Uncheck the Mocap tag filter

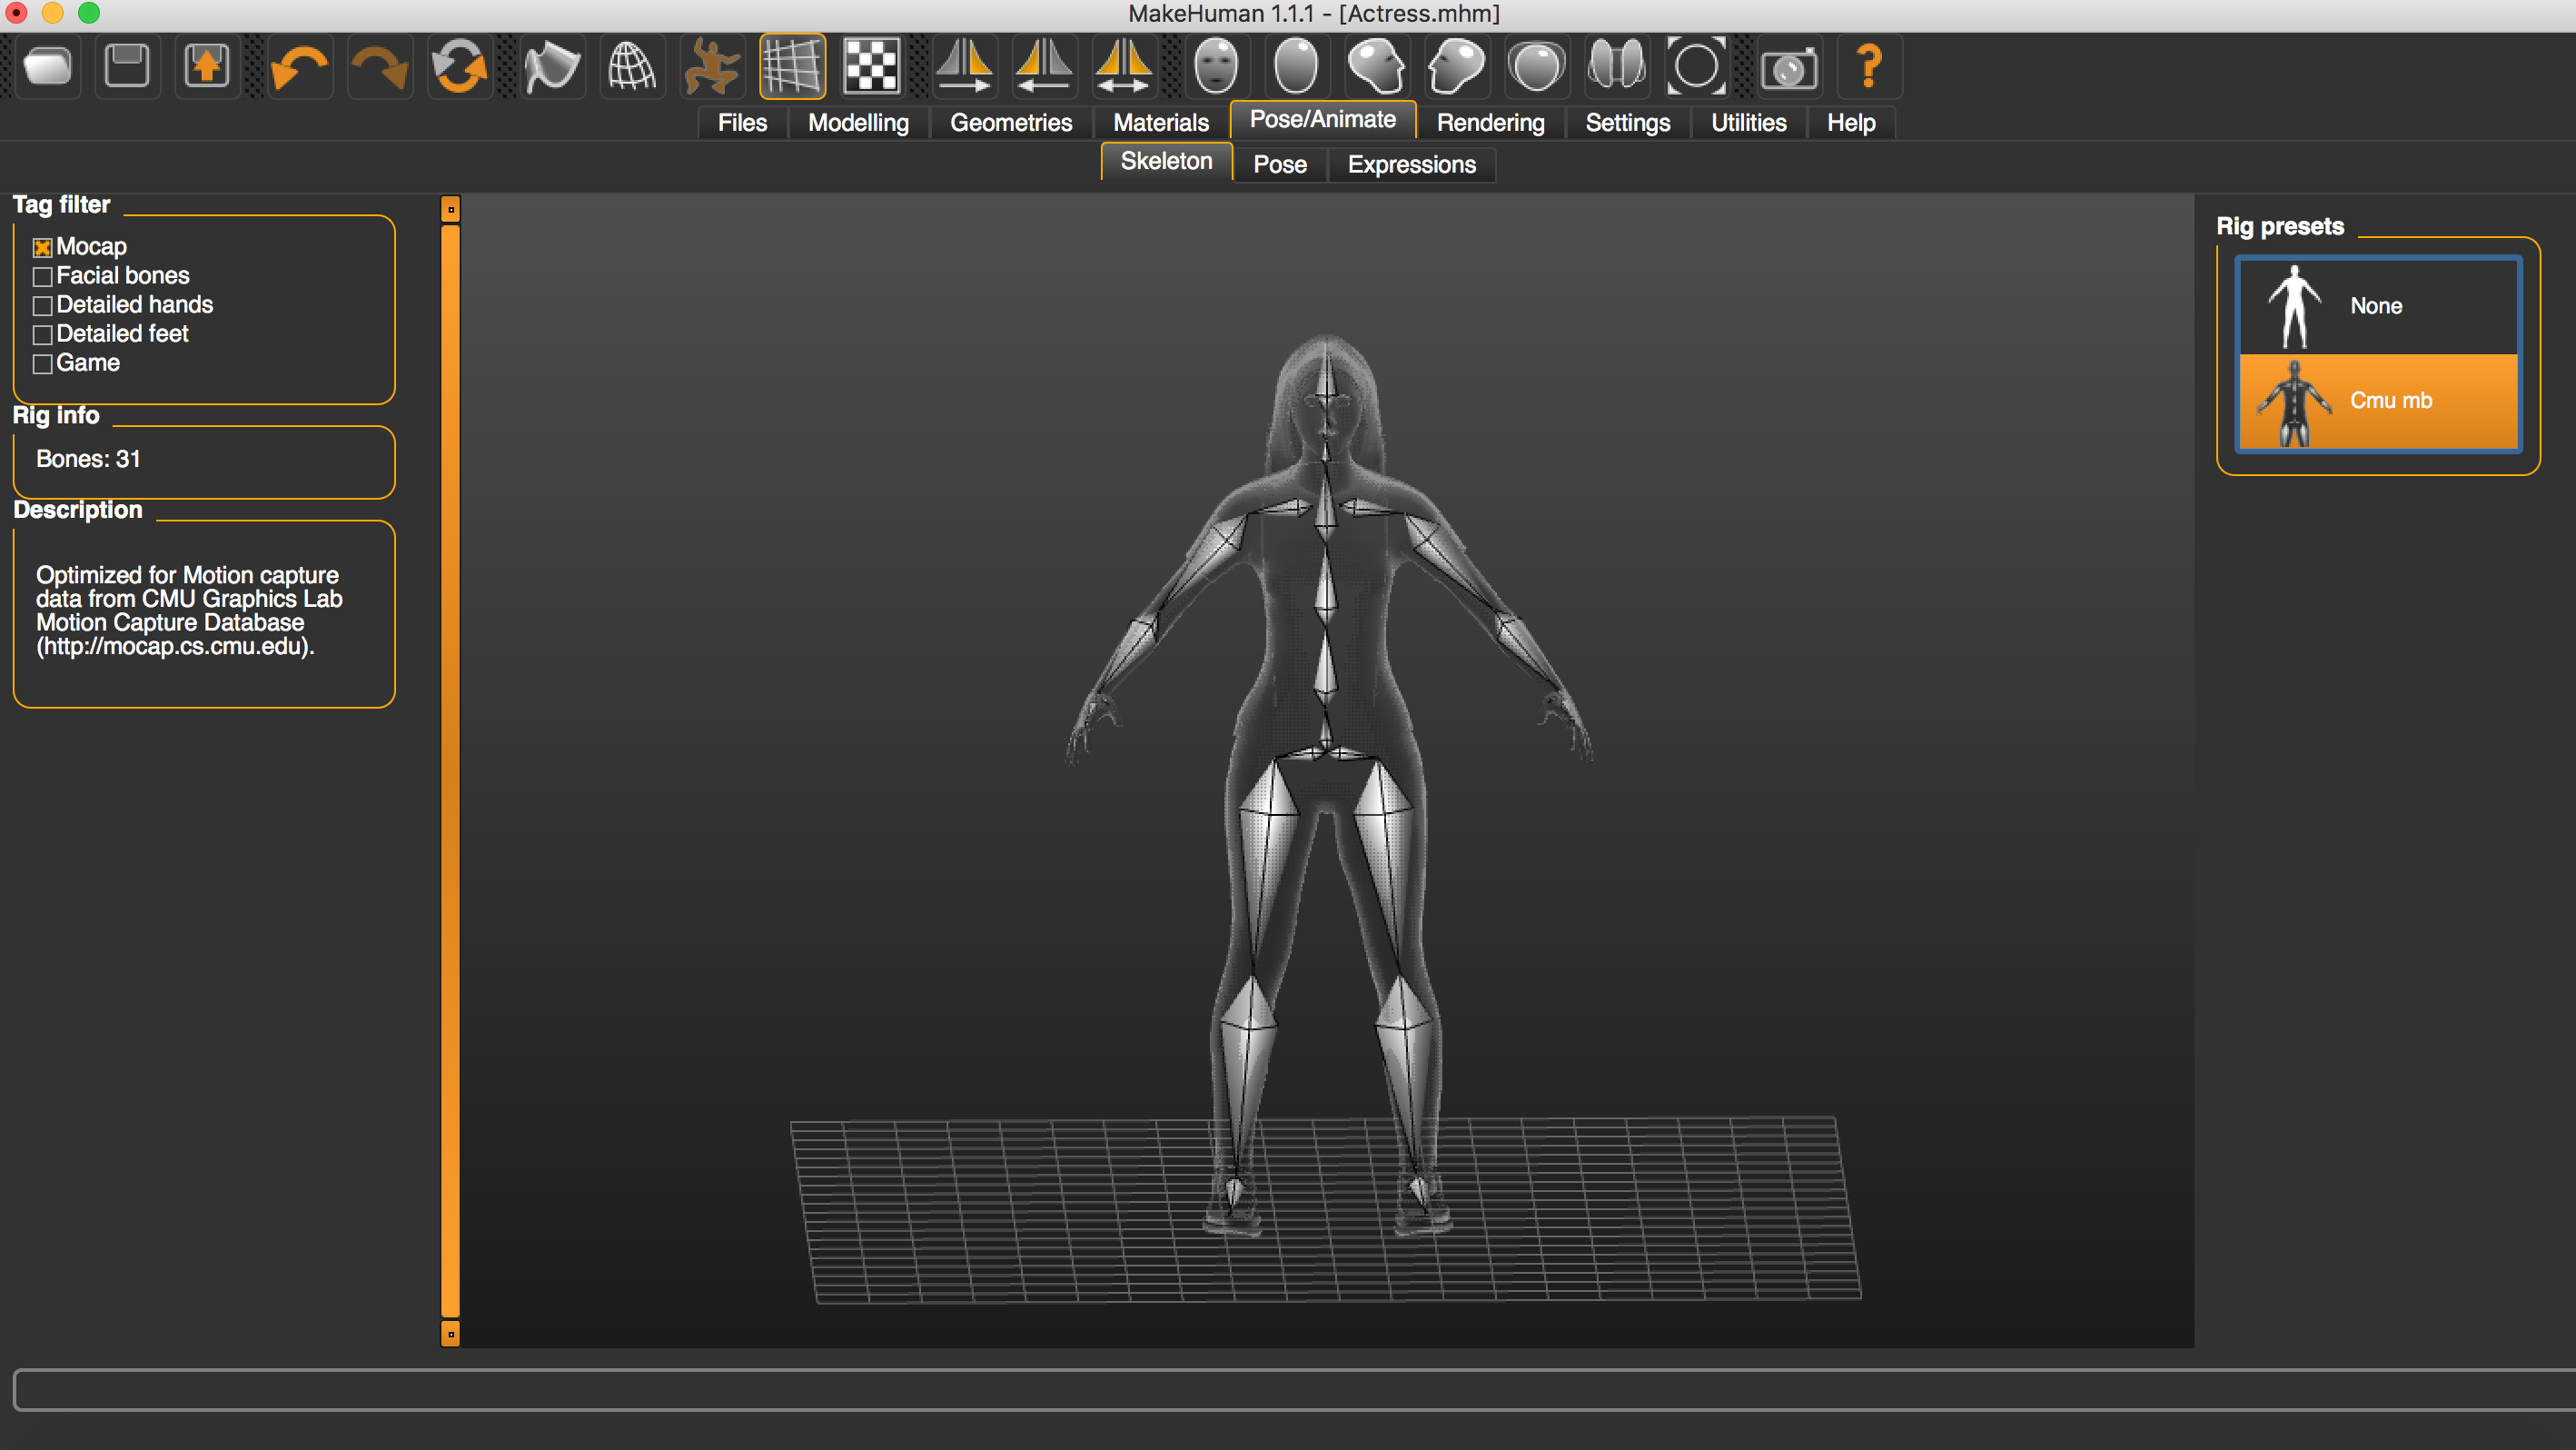pyautogui.click(x=42, y=247)
